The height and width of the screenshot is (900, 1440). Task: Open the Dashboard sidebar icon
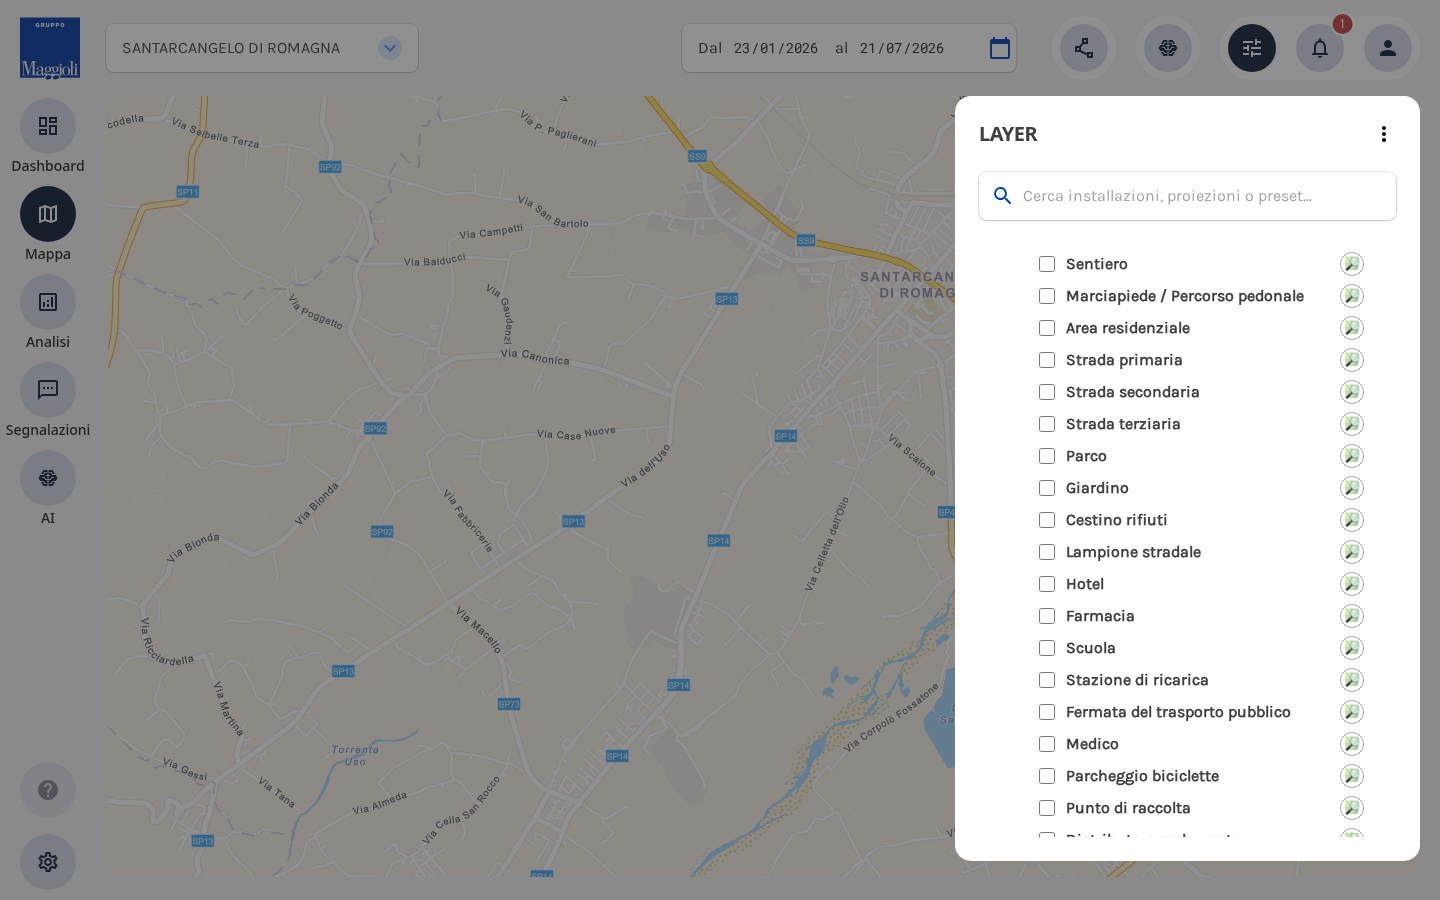48,126
